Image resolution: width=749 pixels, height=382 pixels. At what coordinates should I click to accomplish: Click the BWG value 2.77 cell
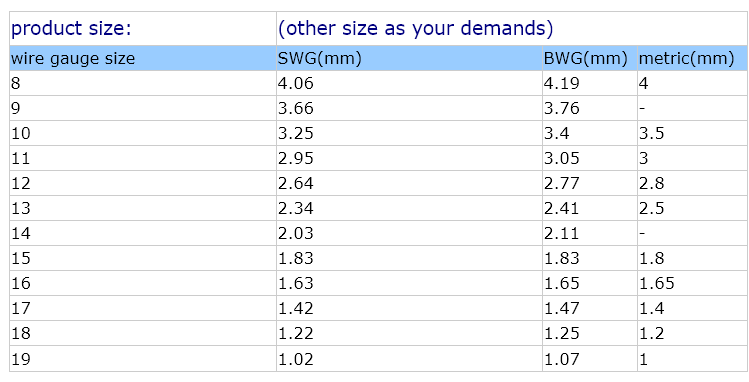[x=590, y=183]
